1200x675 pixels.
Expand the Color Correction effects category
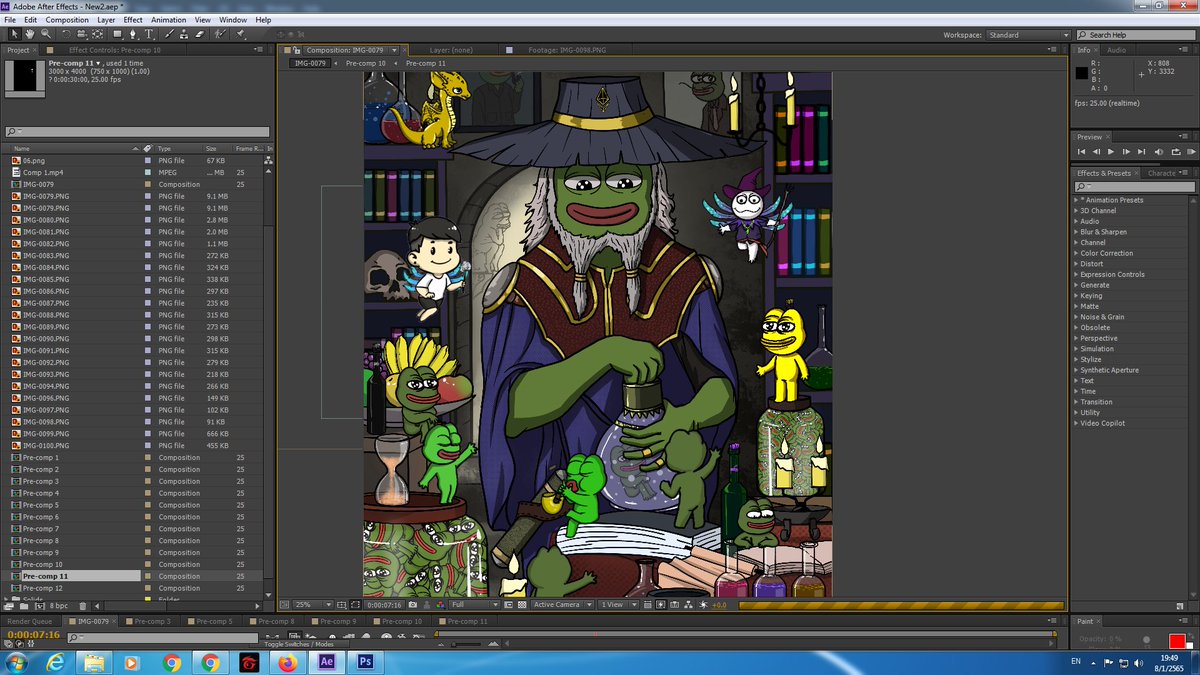click(x=1076, y=253)
